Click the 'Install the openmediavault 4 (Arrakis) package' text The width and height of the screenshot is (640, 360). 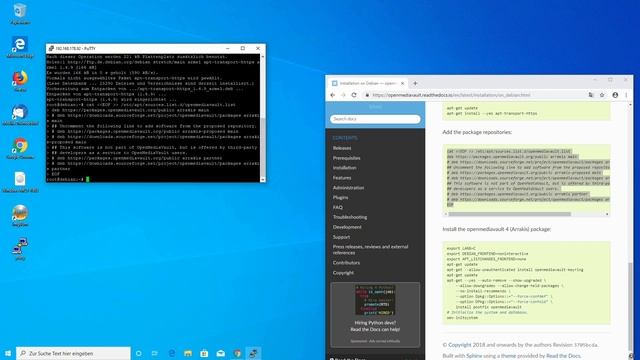coord(497,229)
